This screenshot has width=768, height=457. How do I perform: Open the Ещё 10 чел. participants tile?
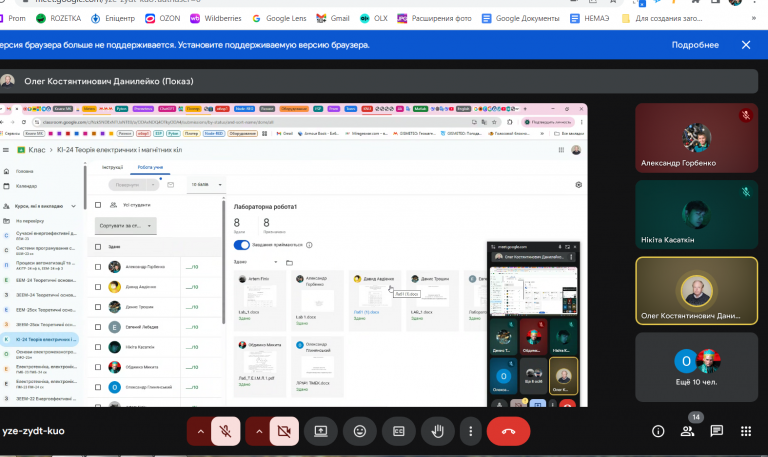pos(696,367)
